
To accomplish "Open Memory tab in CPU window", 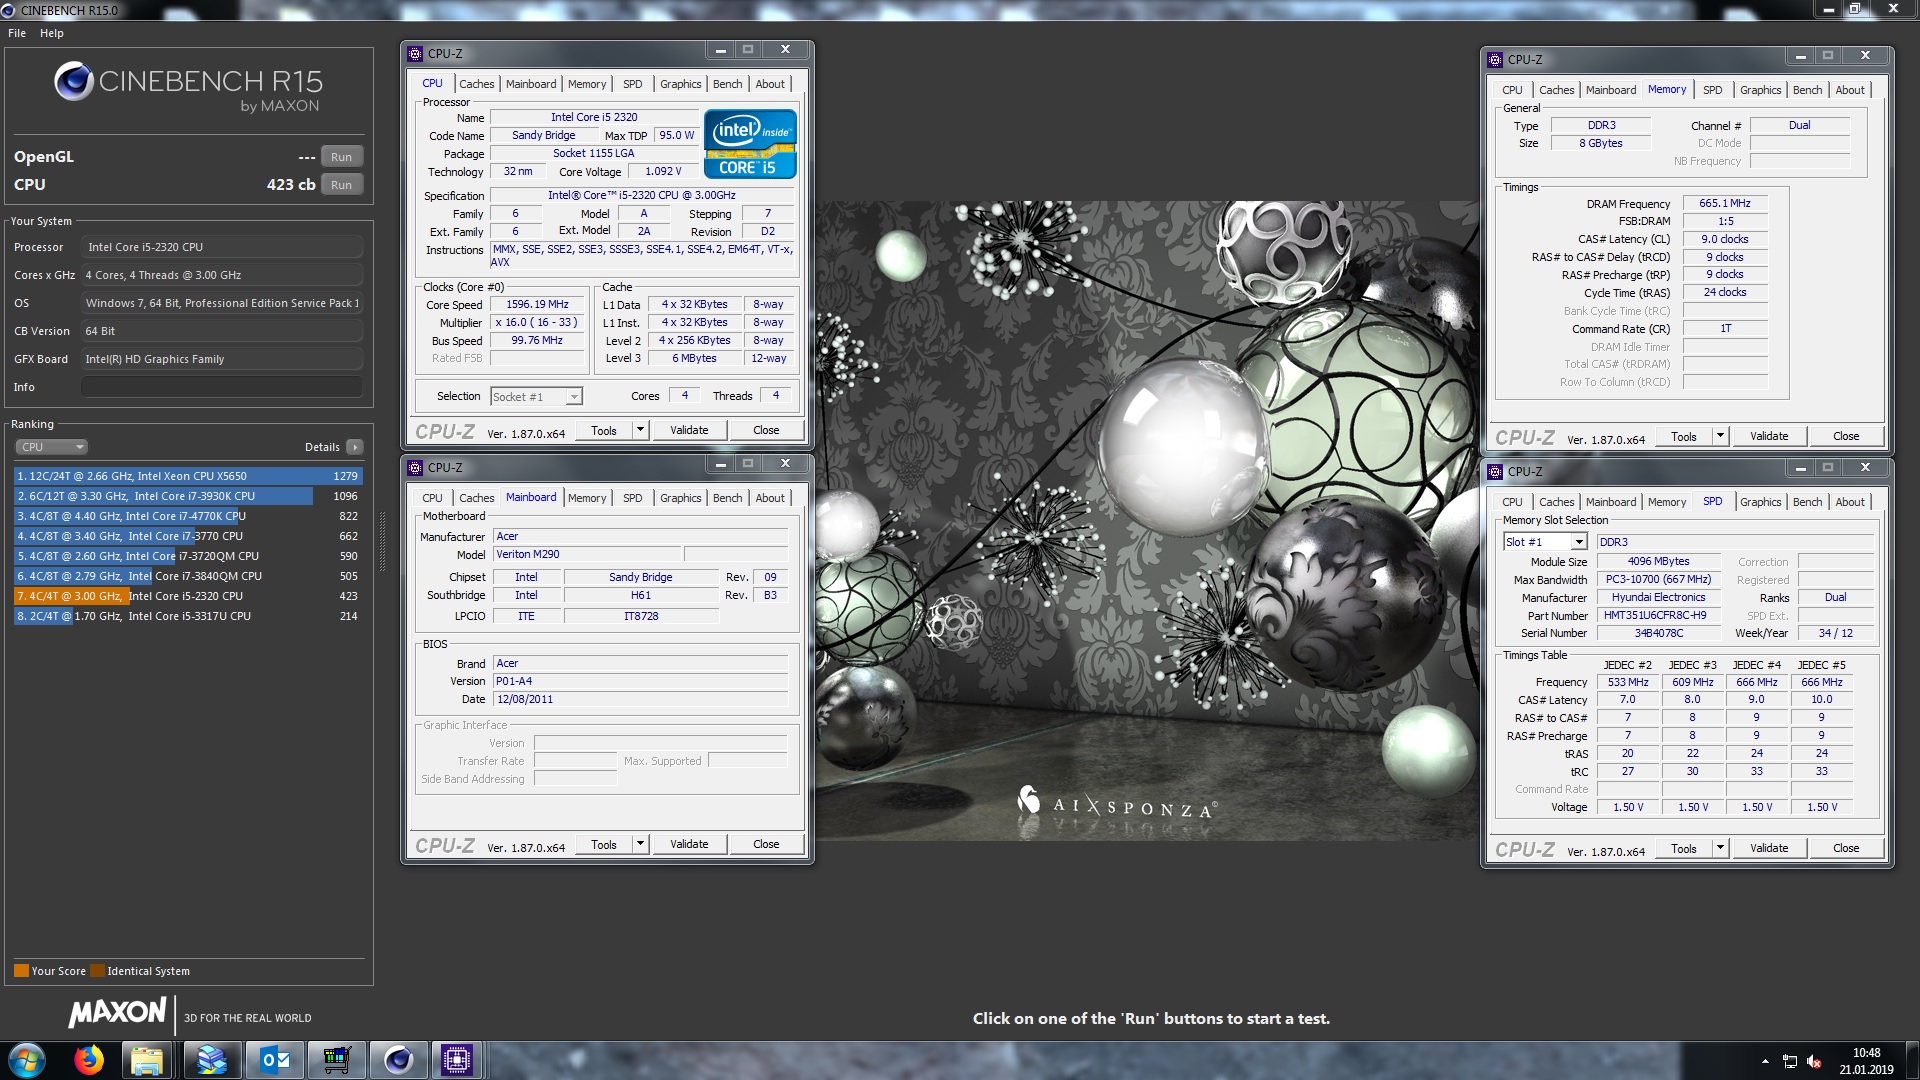I will (587, 84).
